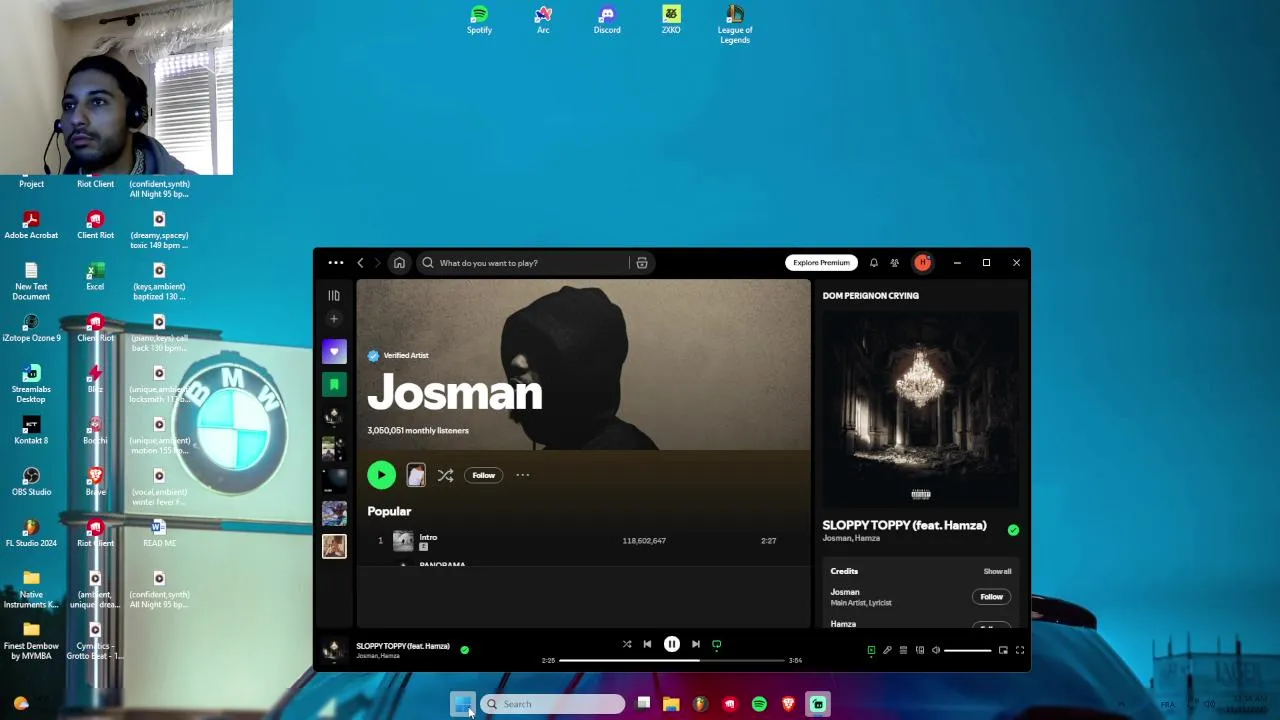
Task: Click the artist pick thumbnail beside play
Action: [416, 475]
